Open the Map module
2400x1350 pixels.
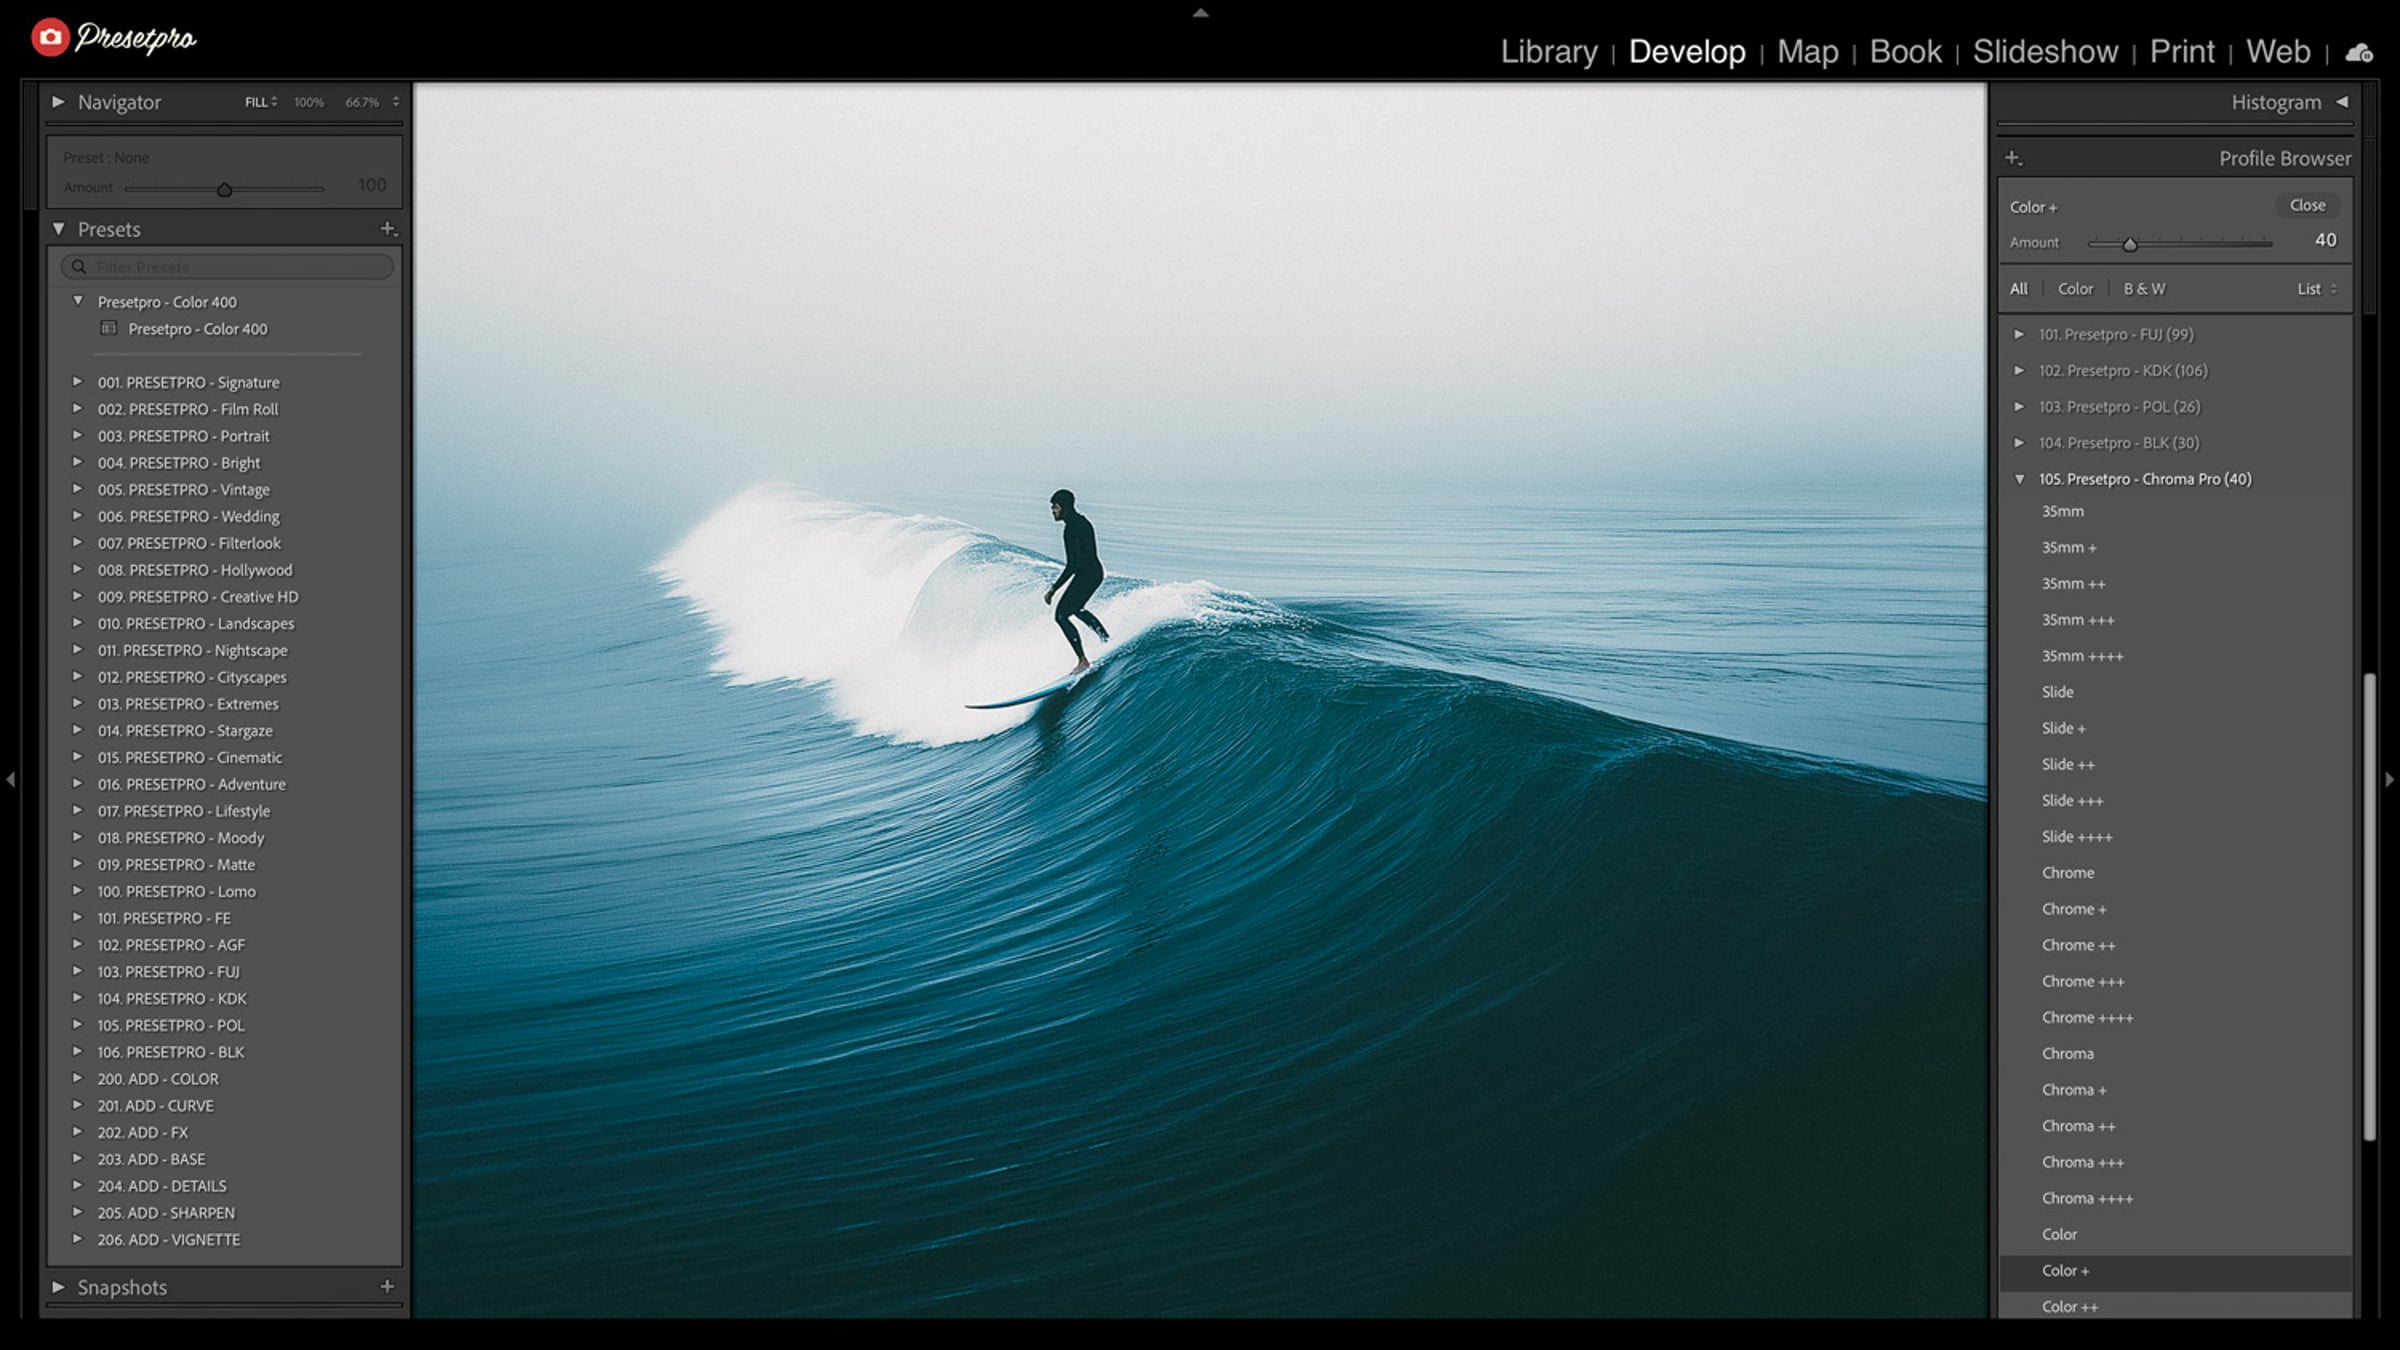coord(1808,52)
